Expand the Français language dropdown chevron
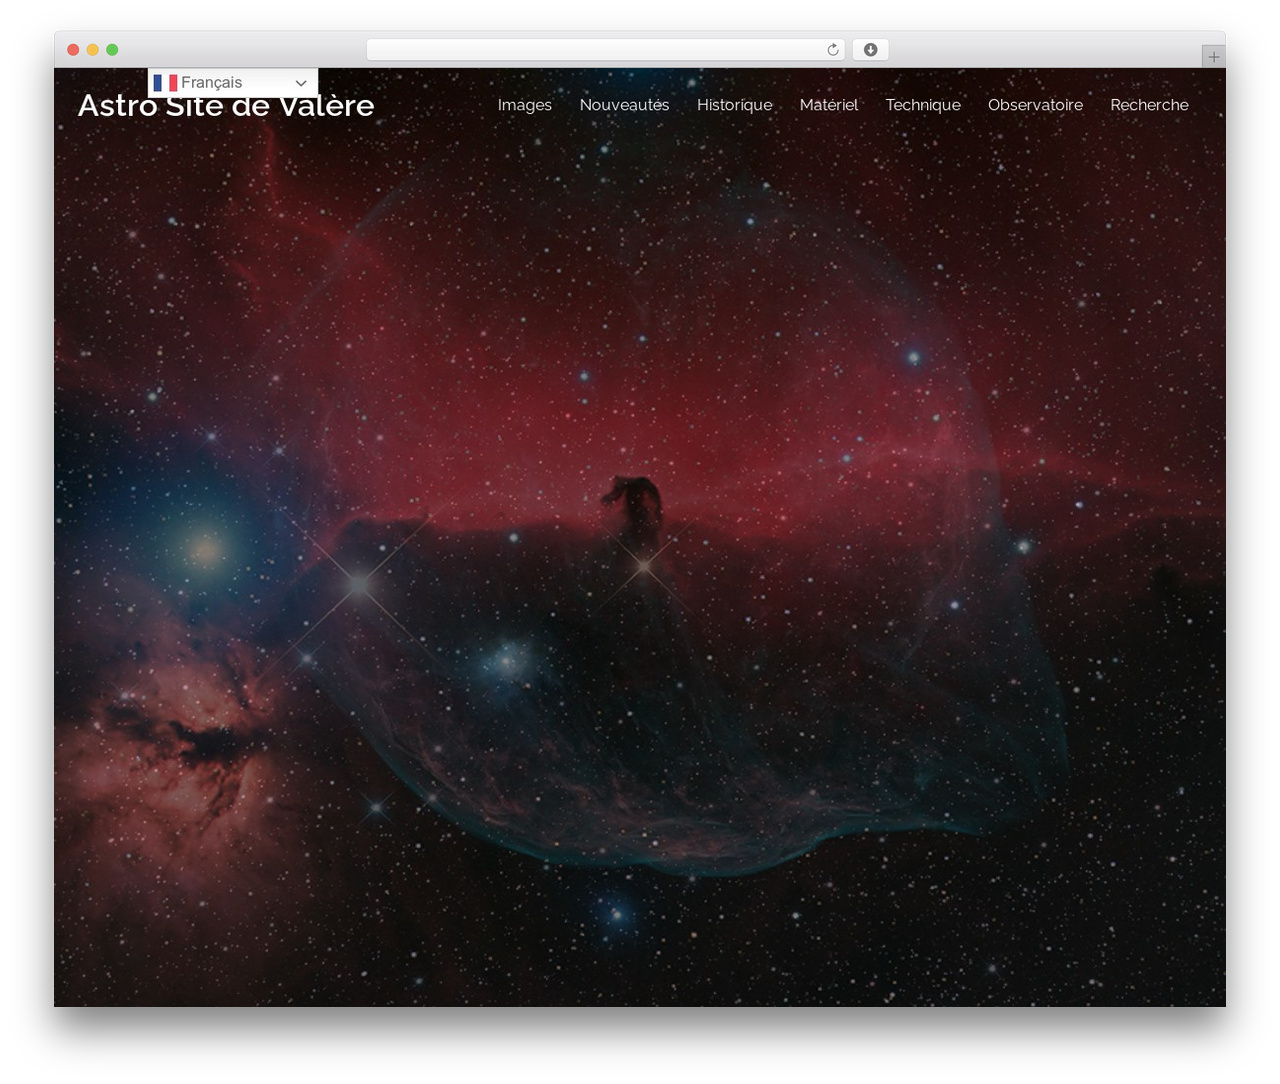Image resolution: width=1280 pixels, height=1084 pixels. point(301,83)
